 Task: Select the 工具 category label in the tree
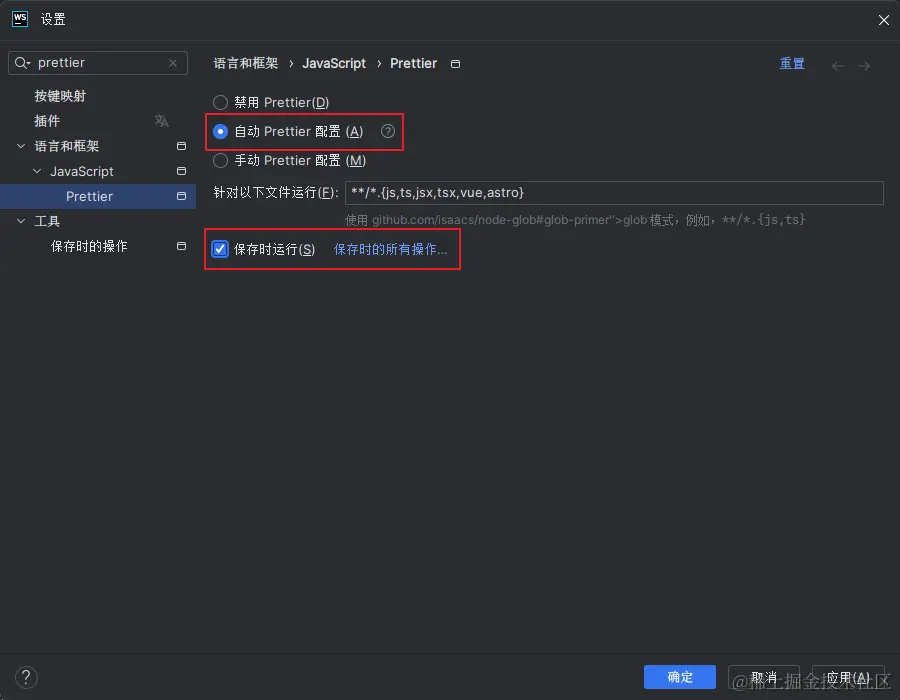coord(47,221)
